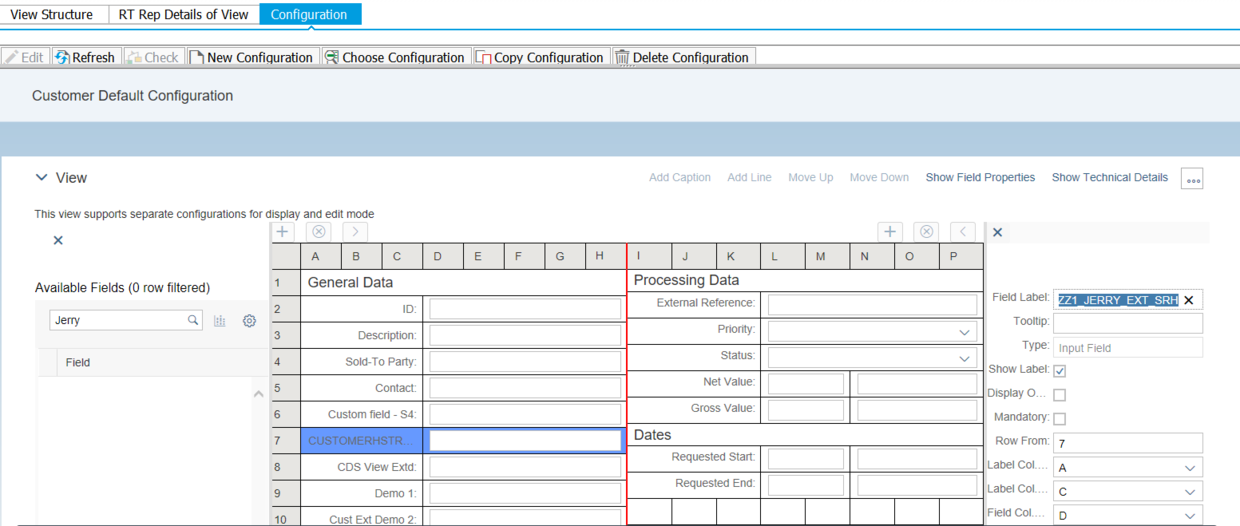The image size is (1240, 526).
Task: Click the Delete Configuration trash icon
Action: point(622,57)
